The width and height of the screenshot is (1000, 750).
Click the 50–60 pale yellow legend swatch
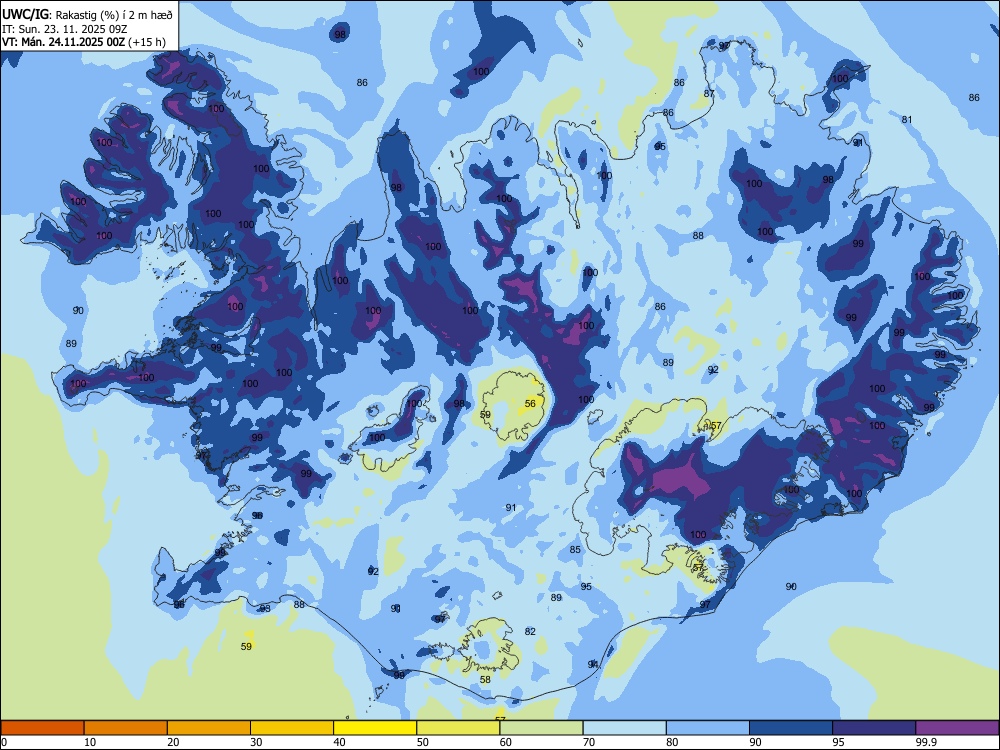[458, 728]
